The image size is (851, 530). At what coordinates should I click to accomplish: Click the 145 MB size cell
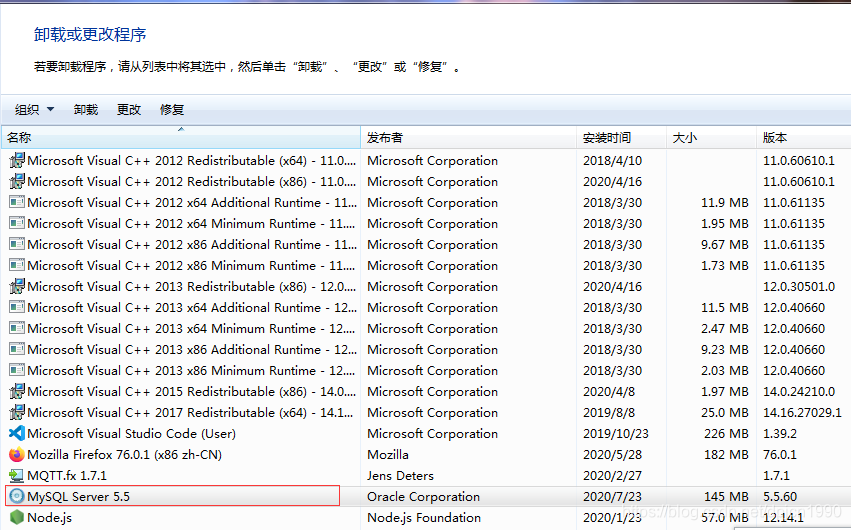(x=726, y=496)
